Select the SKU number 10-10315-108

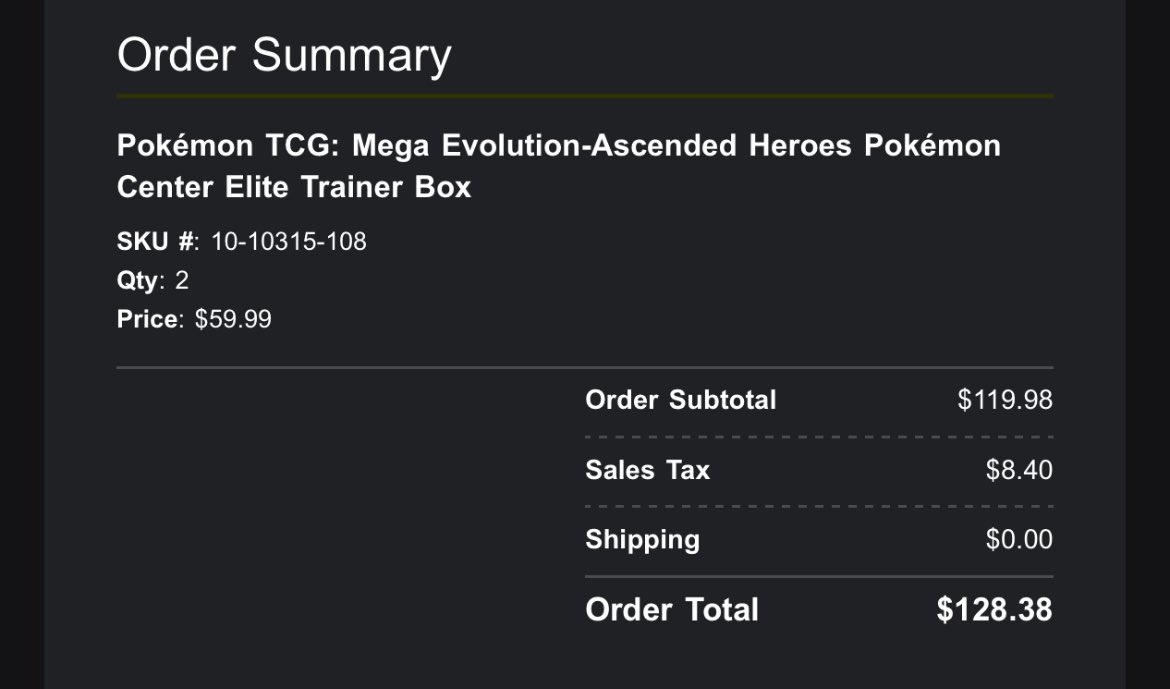[x=289, y=241]
